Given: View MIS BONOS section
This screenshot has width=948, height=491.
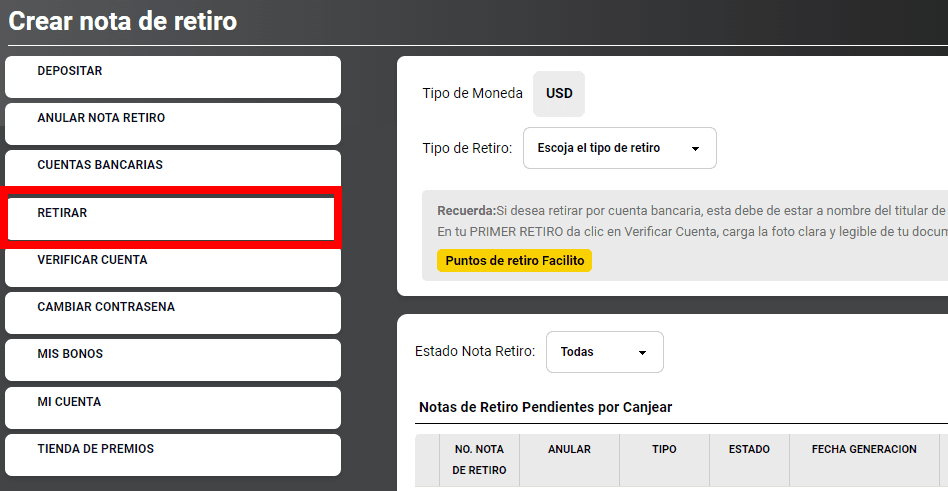Looking at the screenshot, I should [173, 360].
